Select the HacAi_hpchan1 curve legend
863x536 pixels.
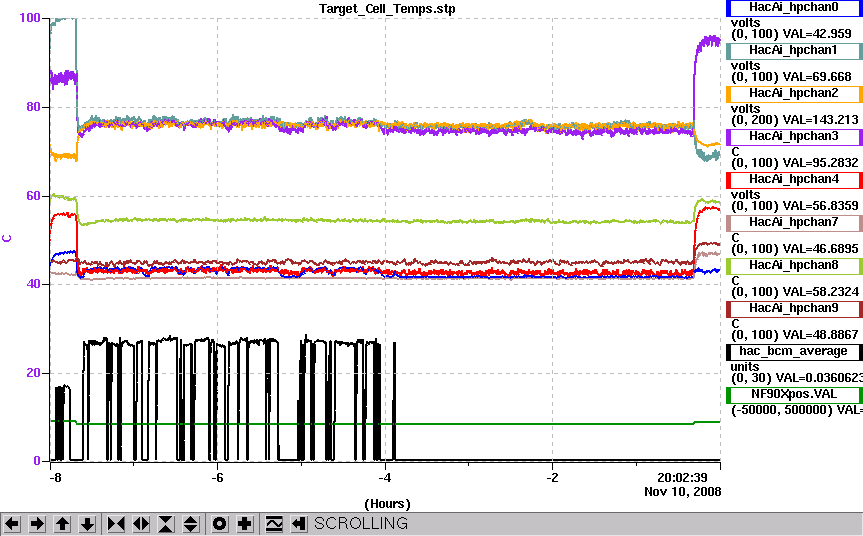click(x=794, y=51)
